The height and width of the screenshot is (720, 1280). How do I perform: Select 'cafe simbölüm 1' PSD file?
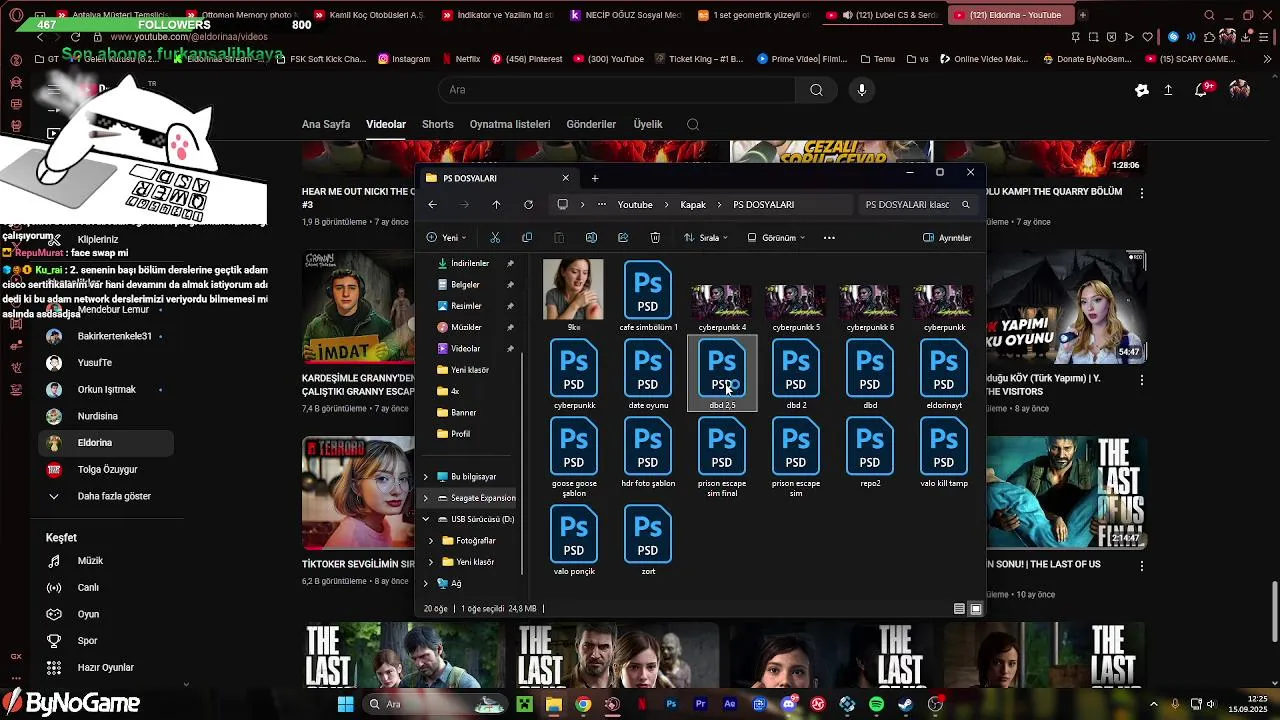[648, 296]
